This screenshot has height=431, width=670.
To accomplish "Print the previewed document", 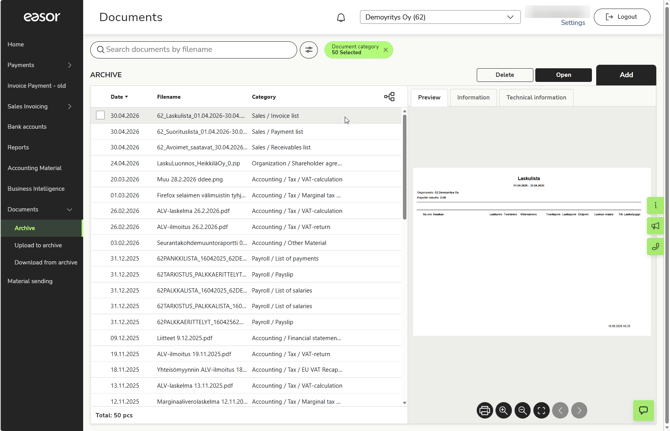I will click(485, 410).
